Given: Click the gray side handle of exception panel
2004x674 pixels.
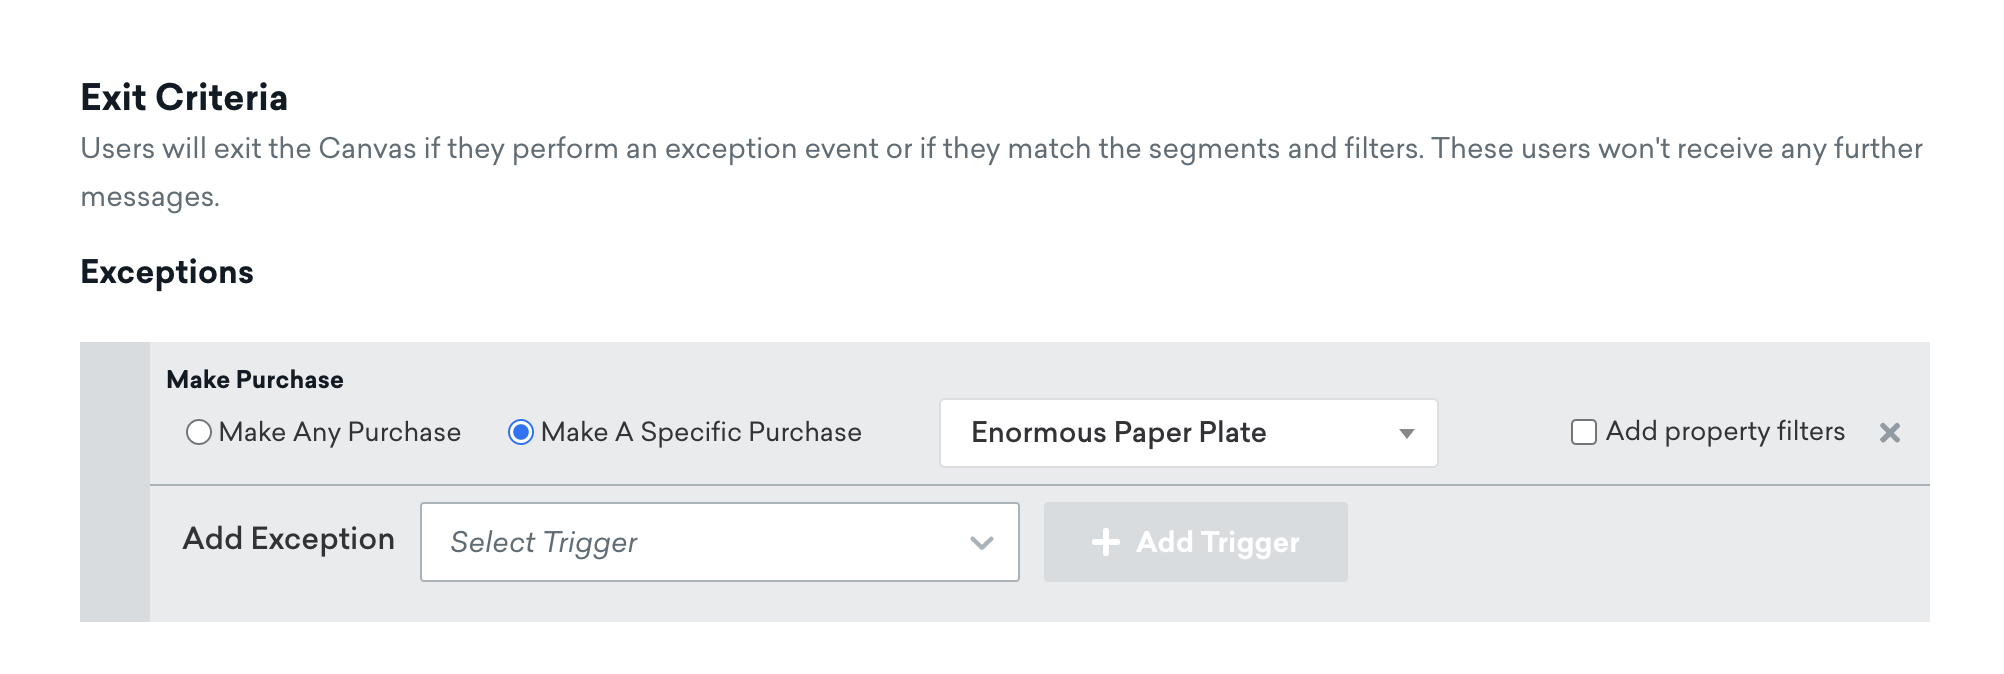Looking at the screenshot, I should 115,482.
